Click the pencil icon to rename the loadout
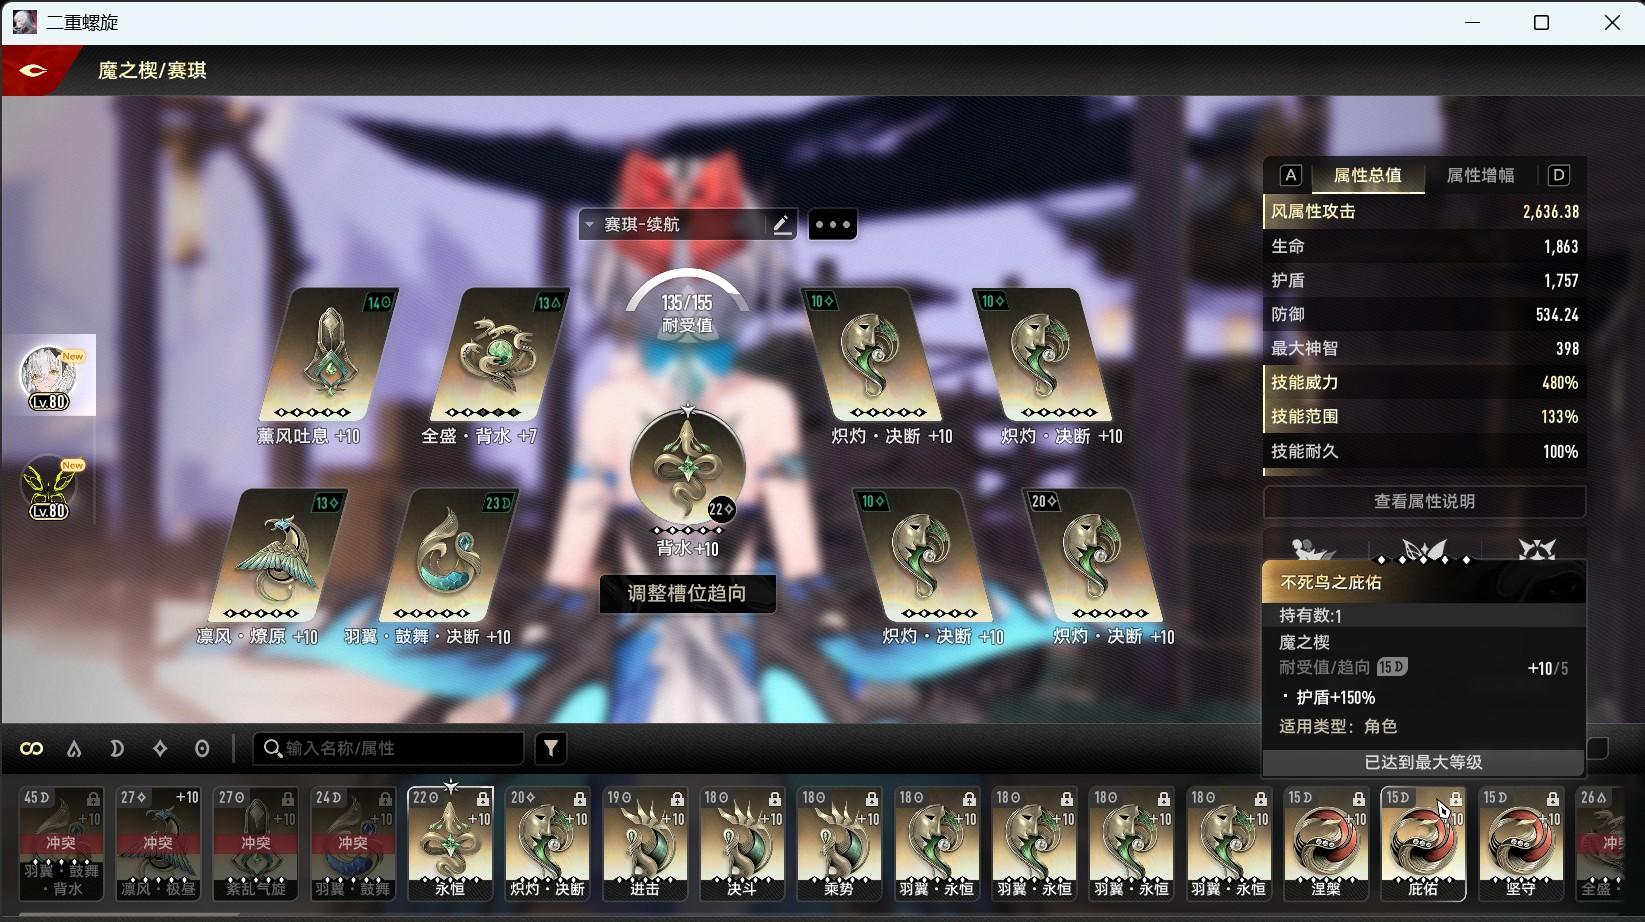 point(782,225)
